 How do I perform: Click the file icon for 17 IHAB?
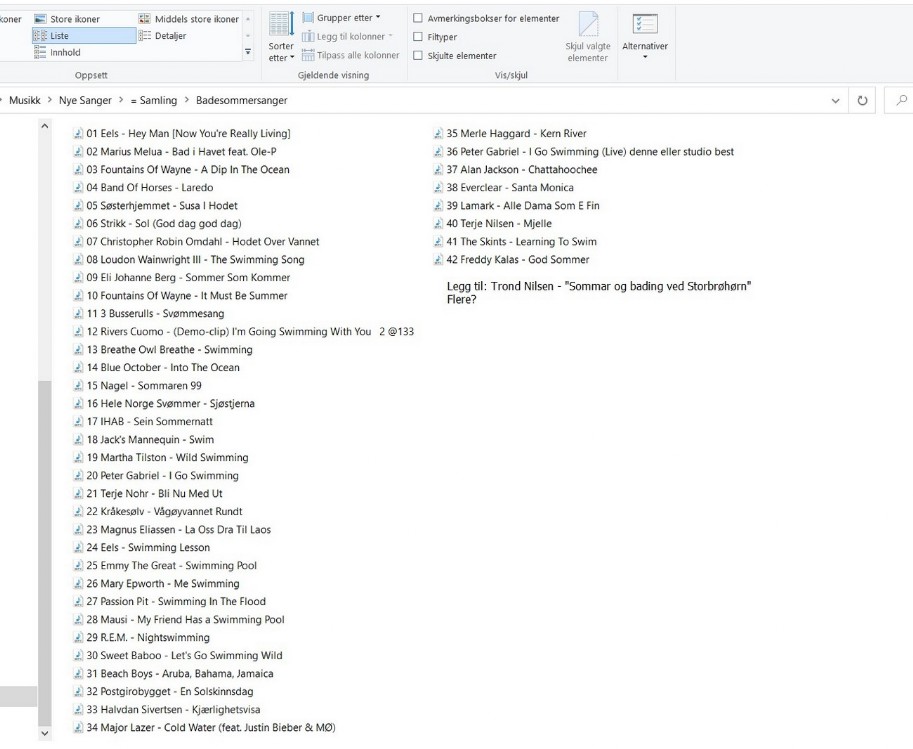click(78, 422)
